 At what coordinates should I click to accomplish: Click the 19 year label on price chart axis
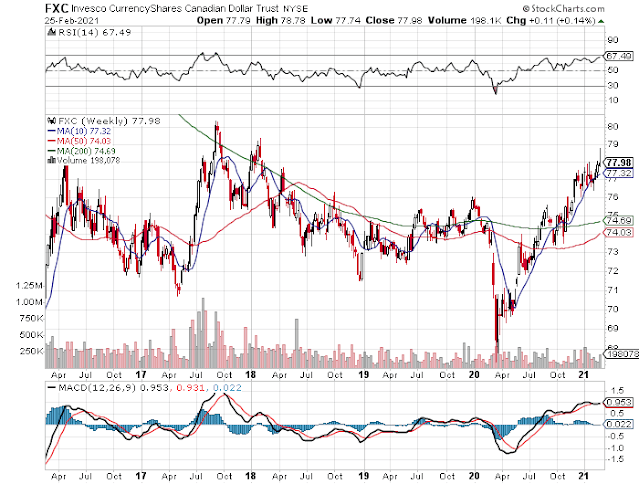click(363, 374)
